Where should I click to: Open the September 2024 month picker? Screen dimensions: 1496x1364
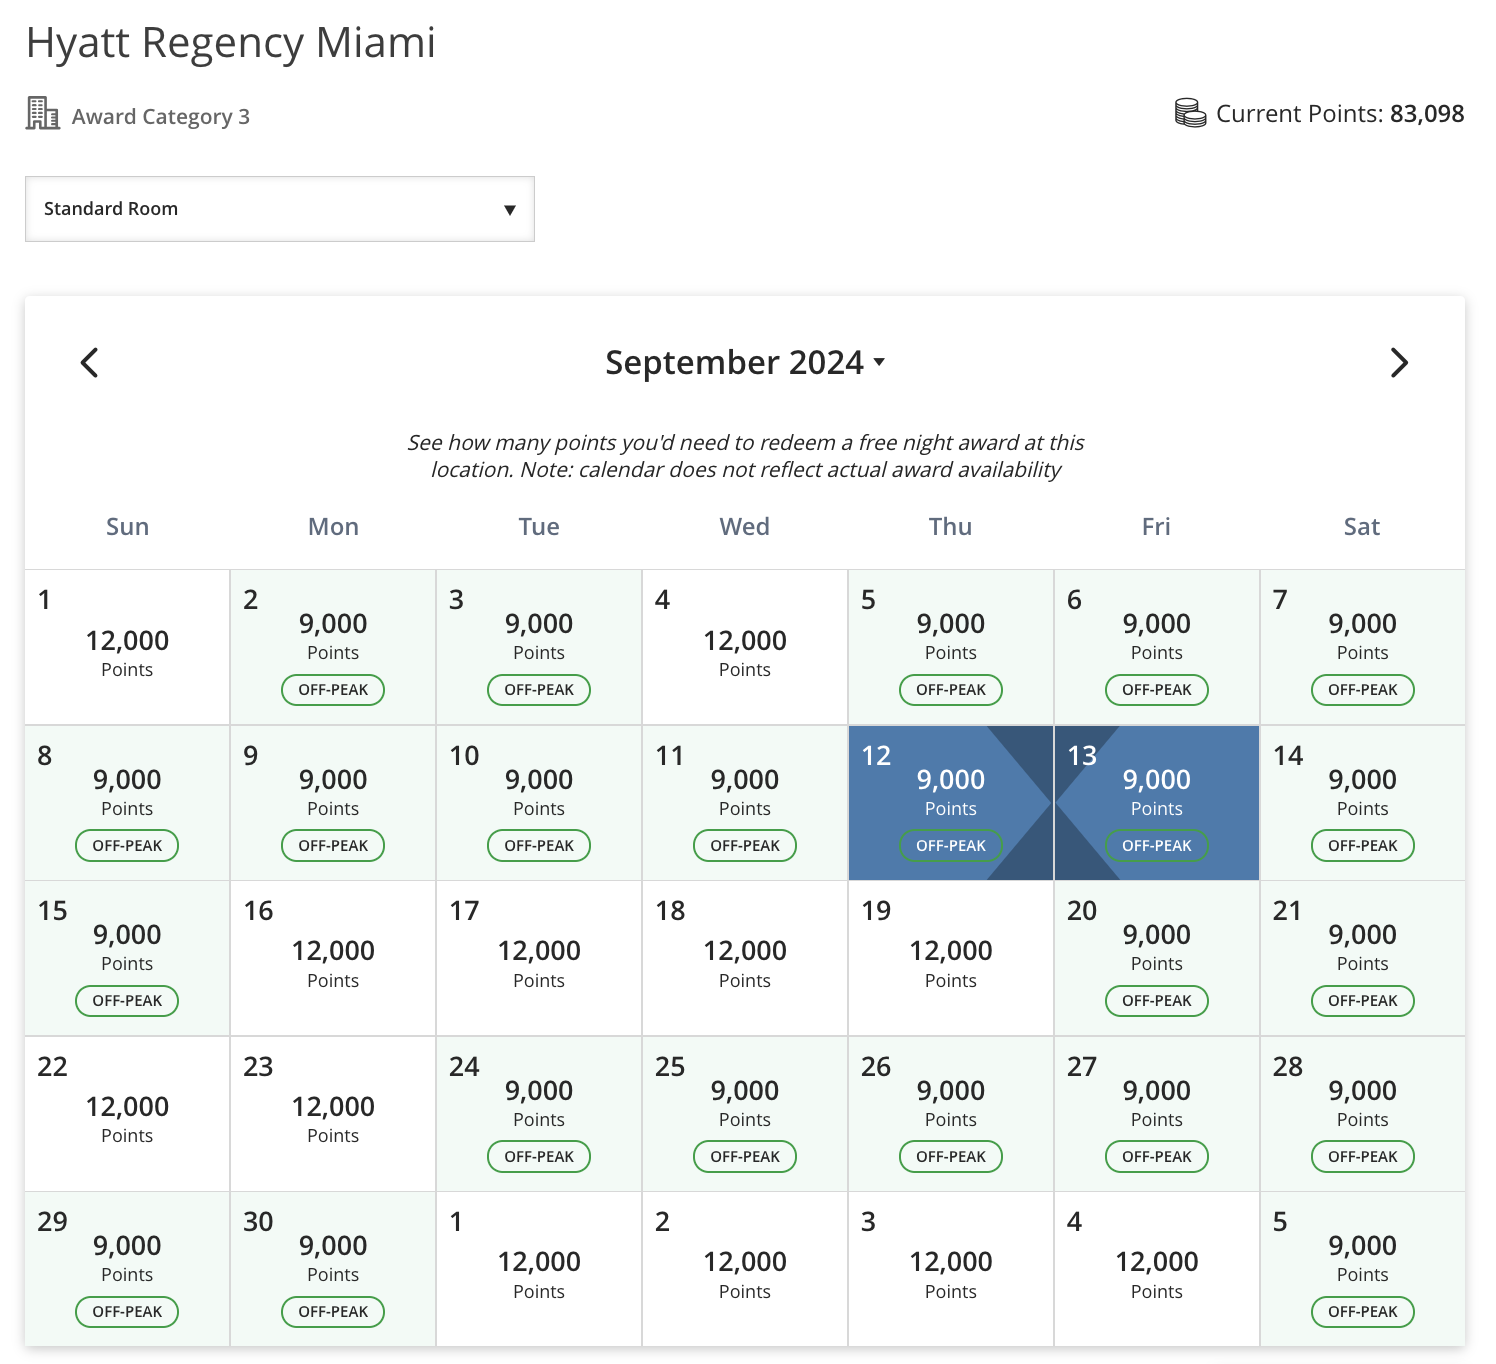(745, 362)
